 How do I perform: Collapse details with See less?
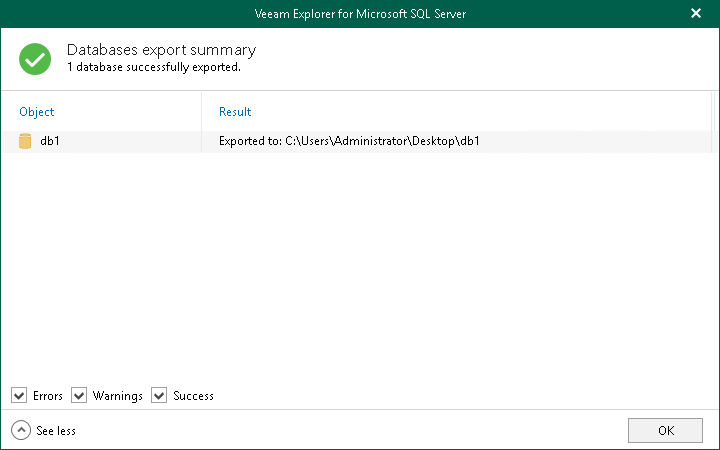tap(55, 431)
